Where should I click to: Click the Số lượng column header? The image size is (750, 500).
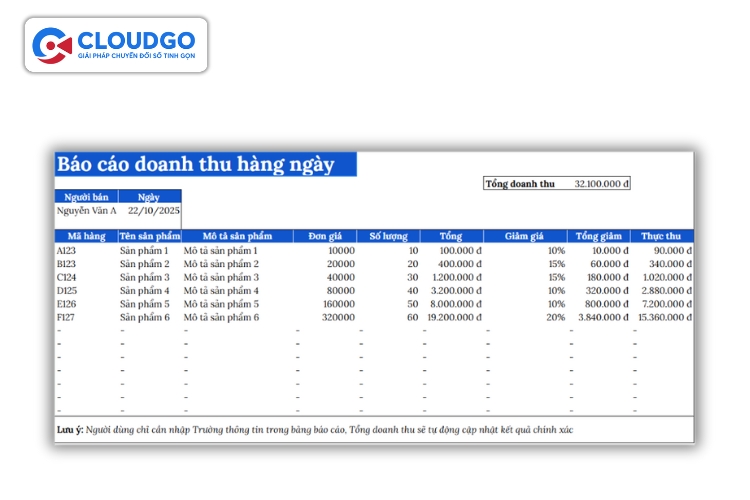click(x=389, y=237)
